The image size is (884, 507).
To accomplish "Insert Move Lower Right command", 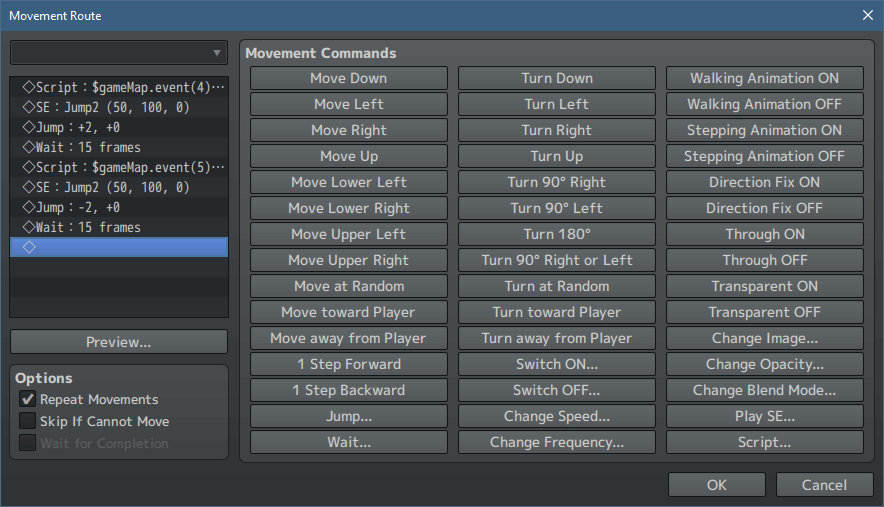I will [x=349, y=208].
